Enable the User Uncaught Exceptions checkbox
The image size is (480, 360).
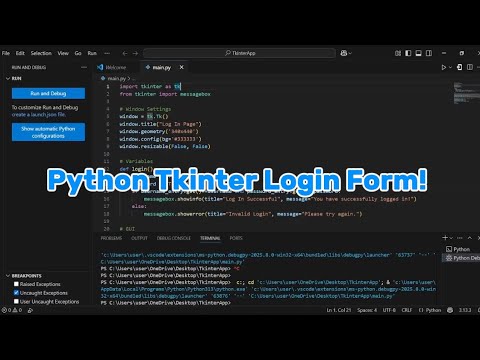tap(16, 301)
